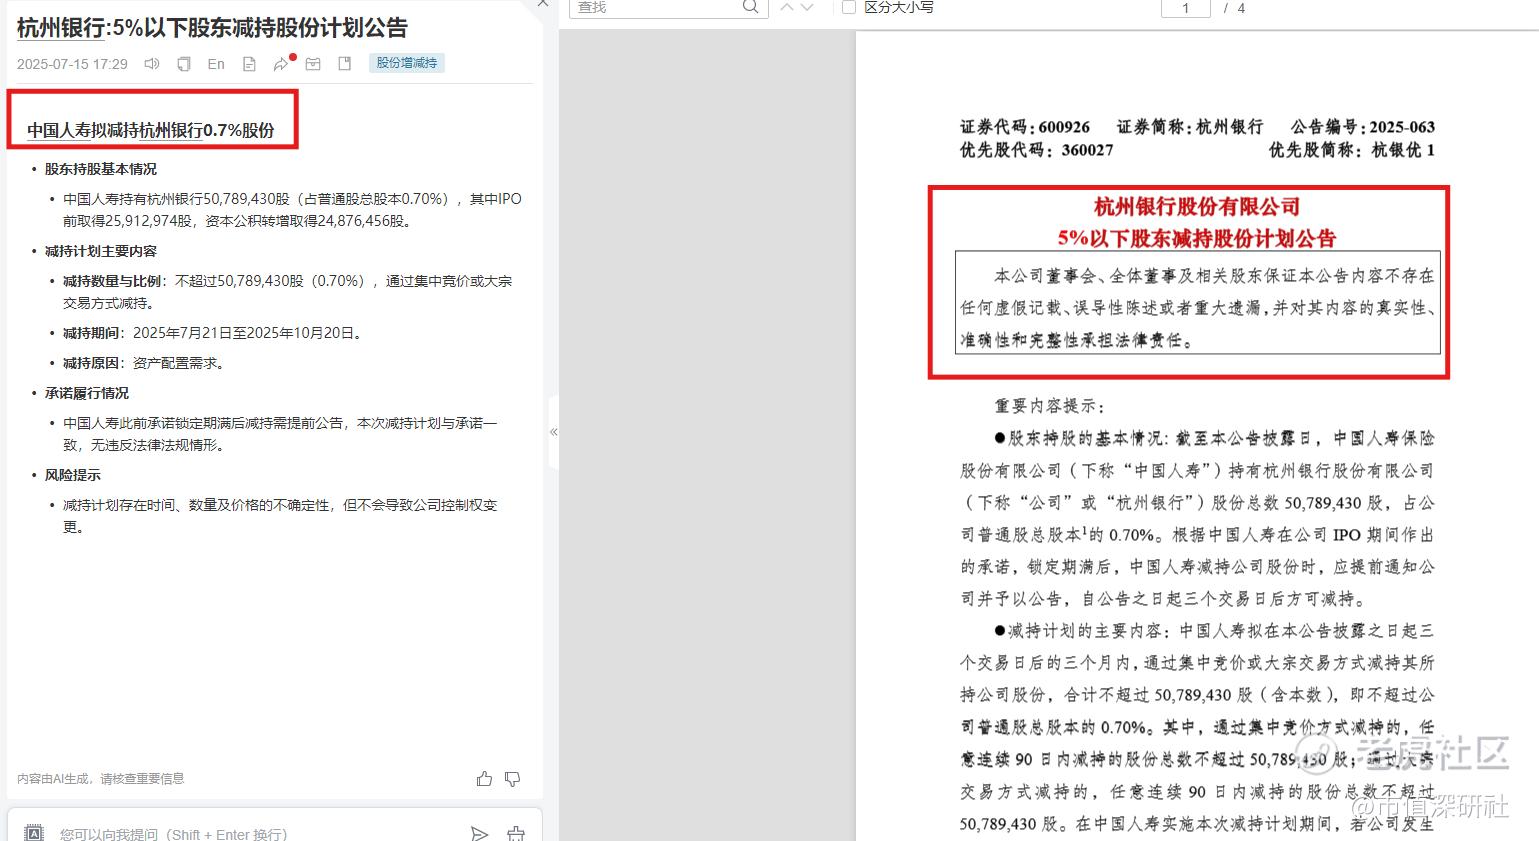1539x841 pixels.
Task: Click the page number input box
Action: [1186, 8]
